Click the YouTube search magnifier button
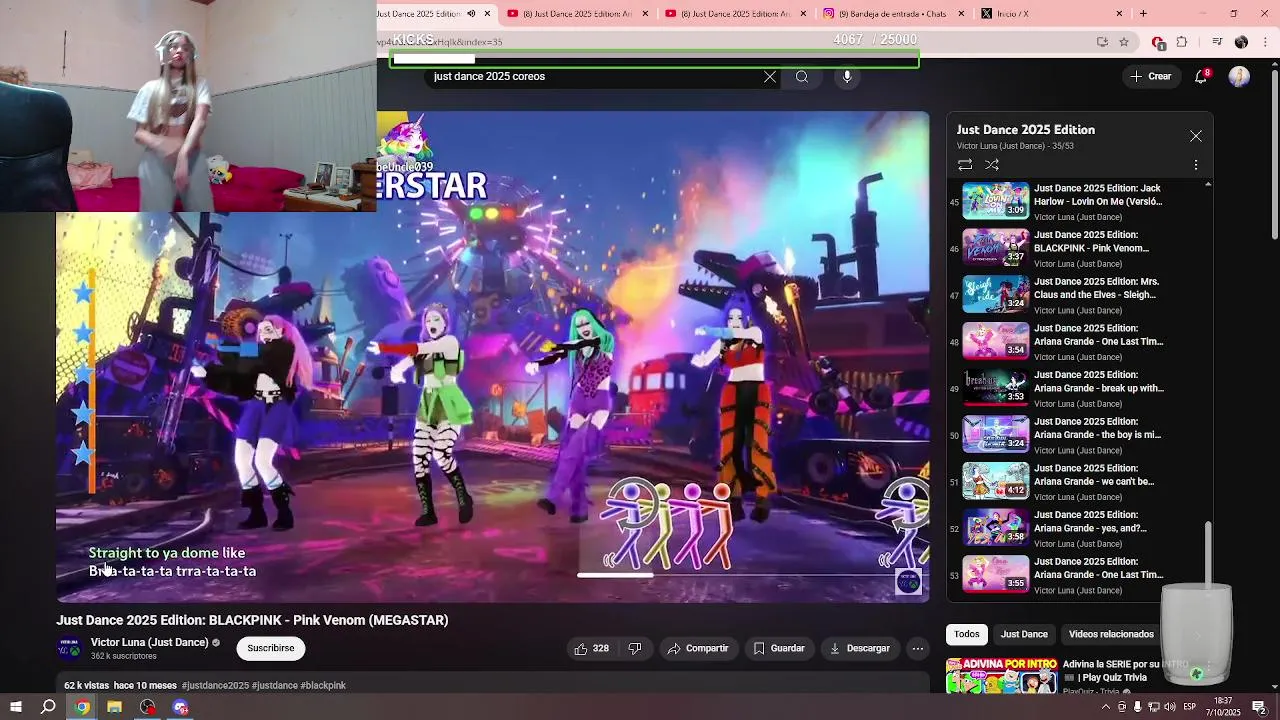 tap(802, 77)
